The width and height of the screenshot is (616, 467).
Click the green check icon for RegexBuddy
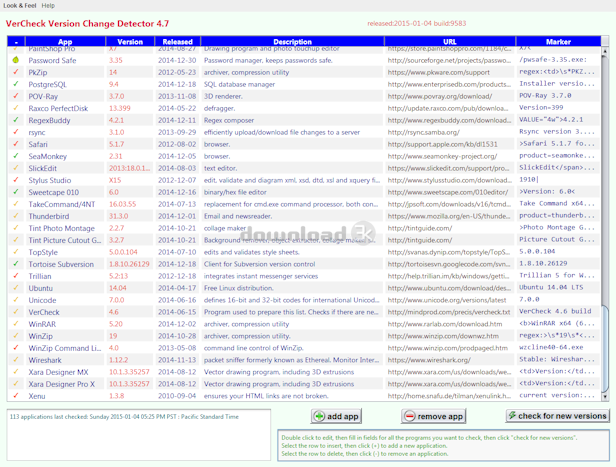point(16,120)
